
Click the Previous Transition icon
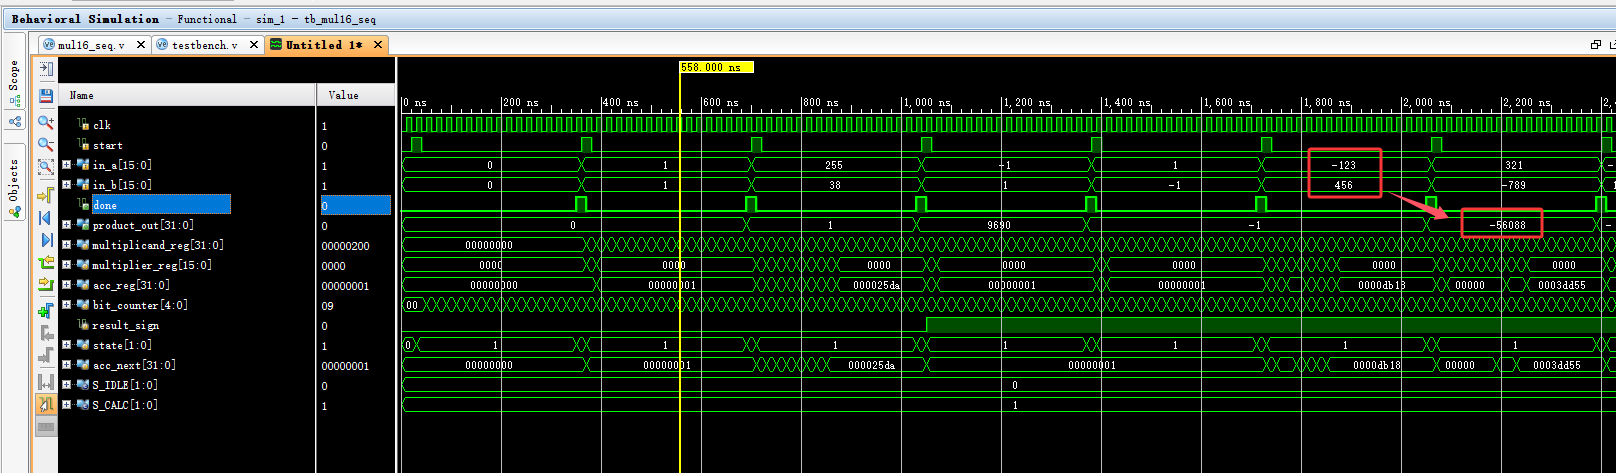(x=46, y=262)
